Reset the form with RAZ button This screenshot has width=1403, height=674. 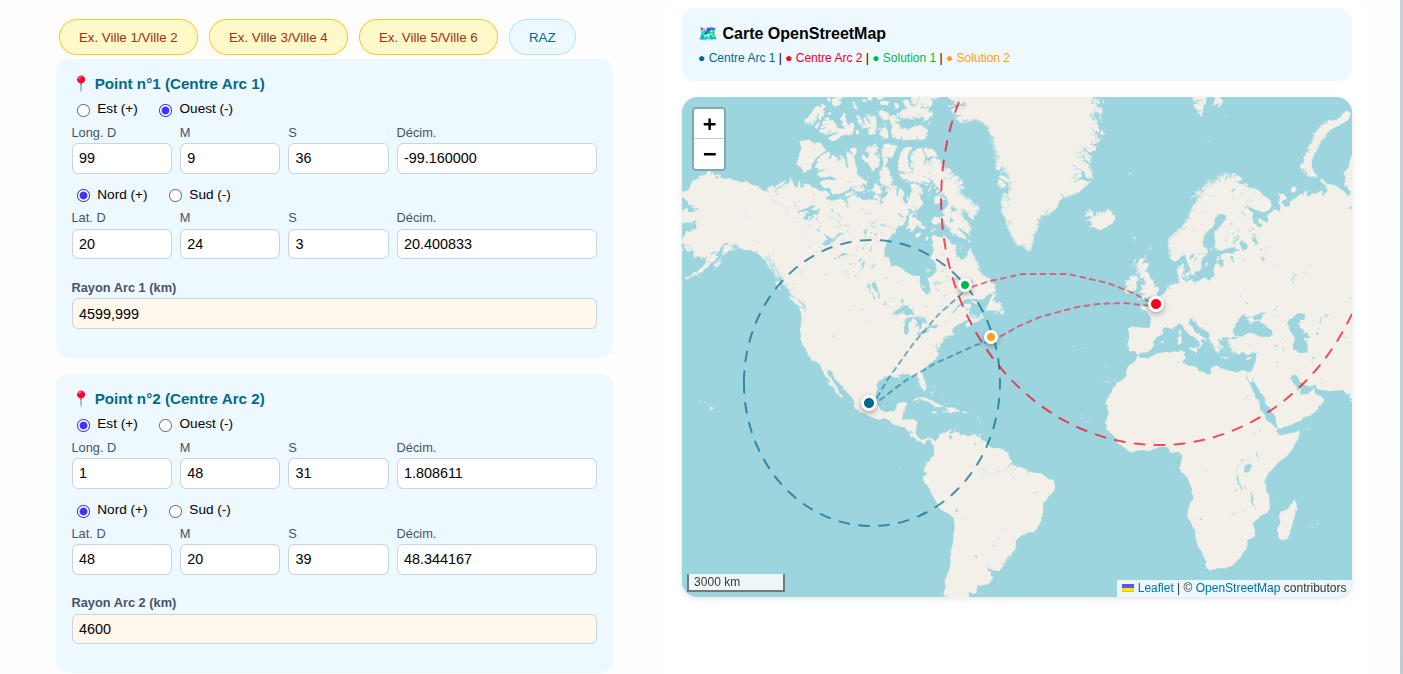tap(542, 37)
